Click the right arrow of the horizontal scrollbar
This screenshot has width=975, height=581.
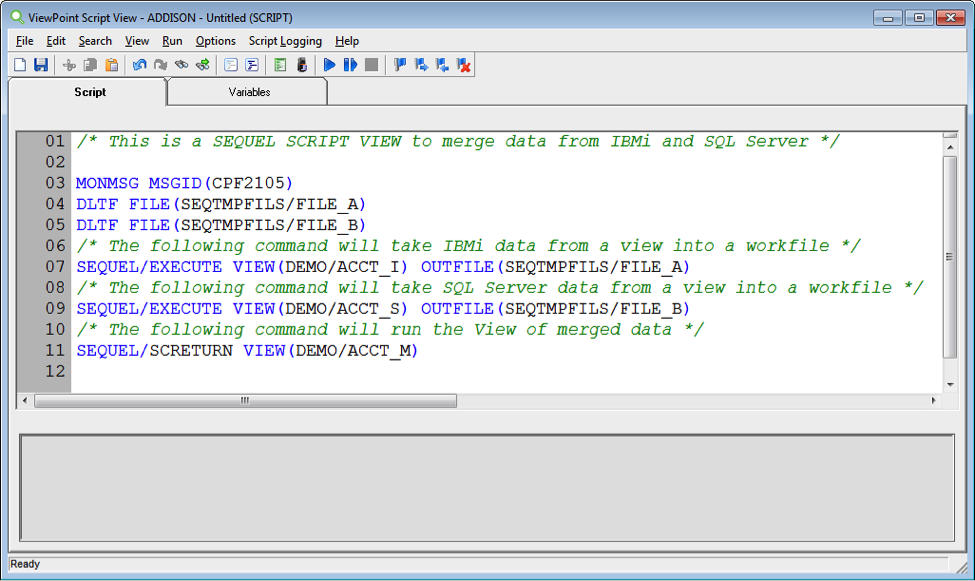940,400
